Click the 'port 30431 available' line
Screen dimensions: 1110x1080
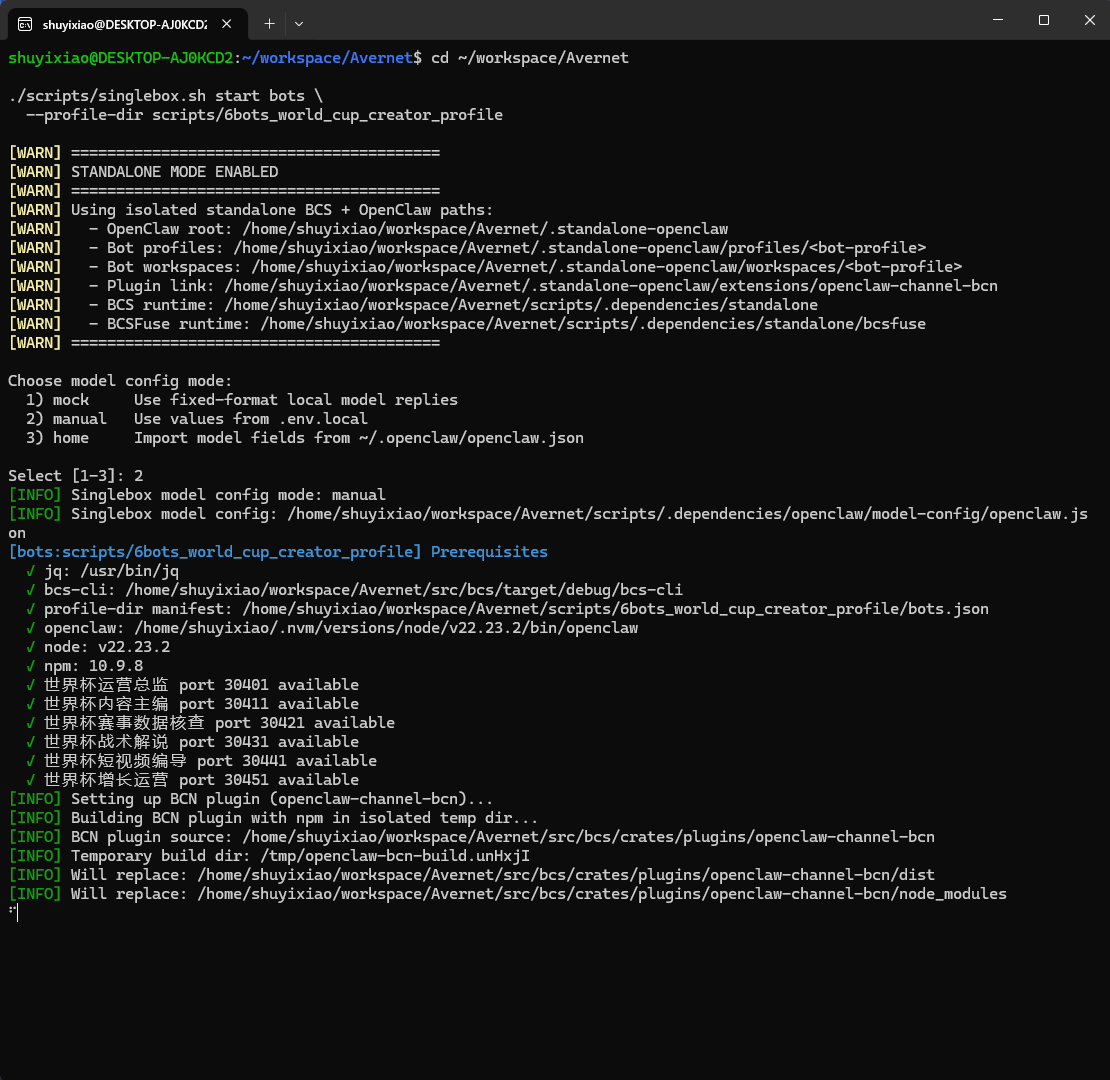click(193, 742)
